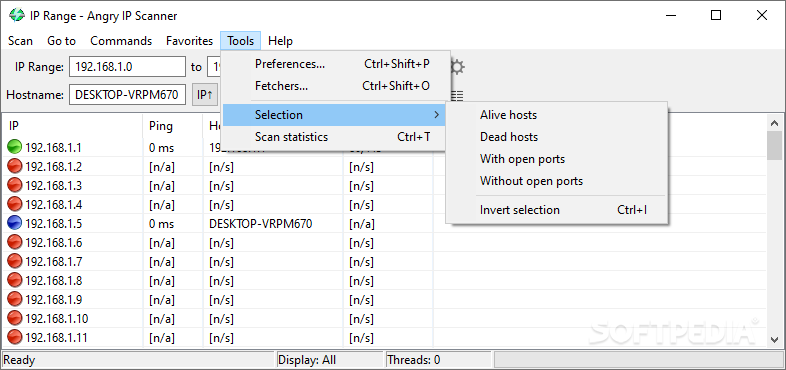Click red status icon for 192.168.1.10
The image size is (786, 370).
(x=15, y=318)
